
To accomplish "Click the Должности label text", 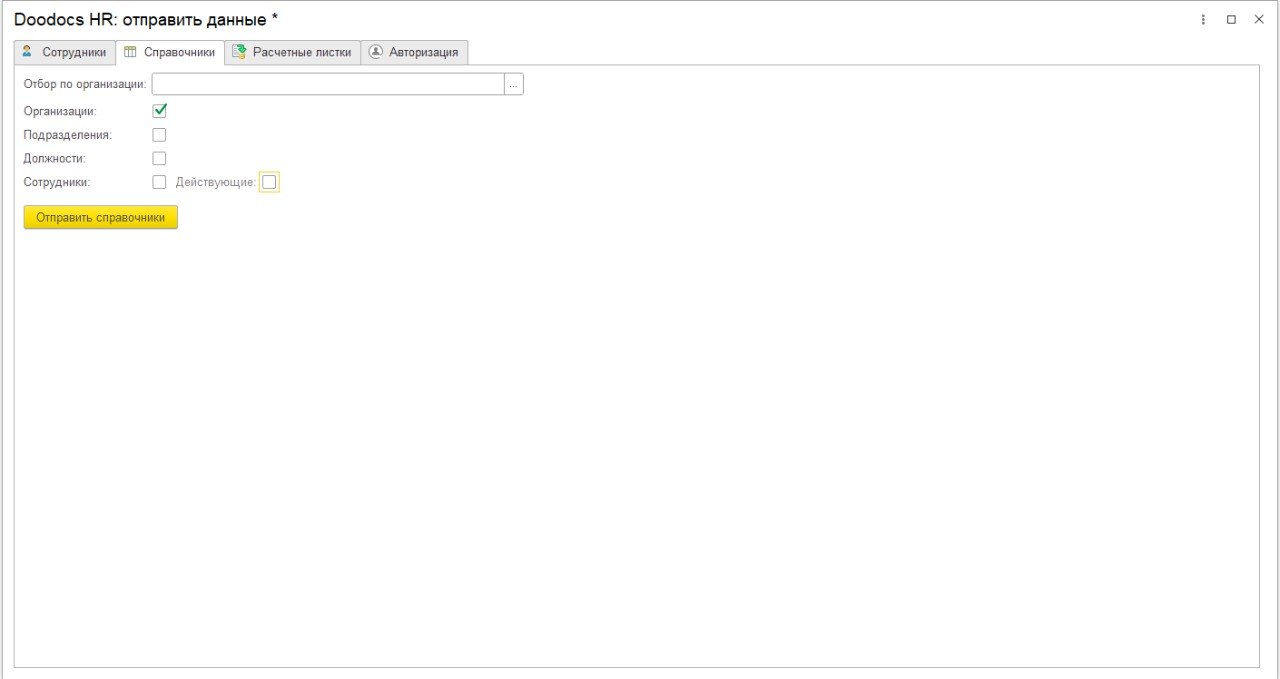I will [x=55, y=158].
